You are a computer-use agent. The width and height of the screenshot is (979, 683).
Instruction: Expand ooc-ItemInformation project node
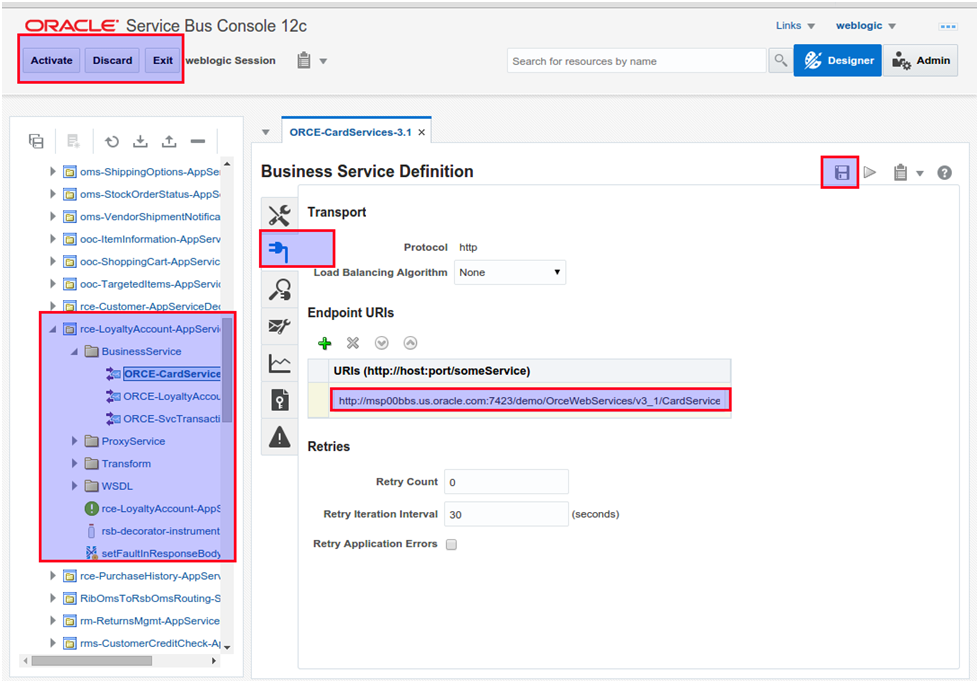point(53,238)
